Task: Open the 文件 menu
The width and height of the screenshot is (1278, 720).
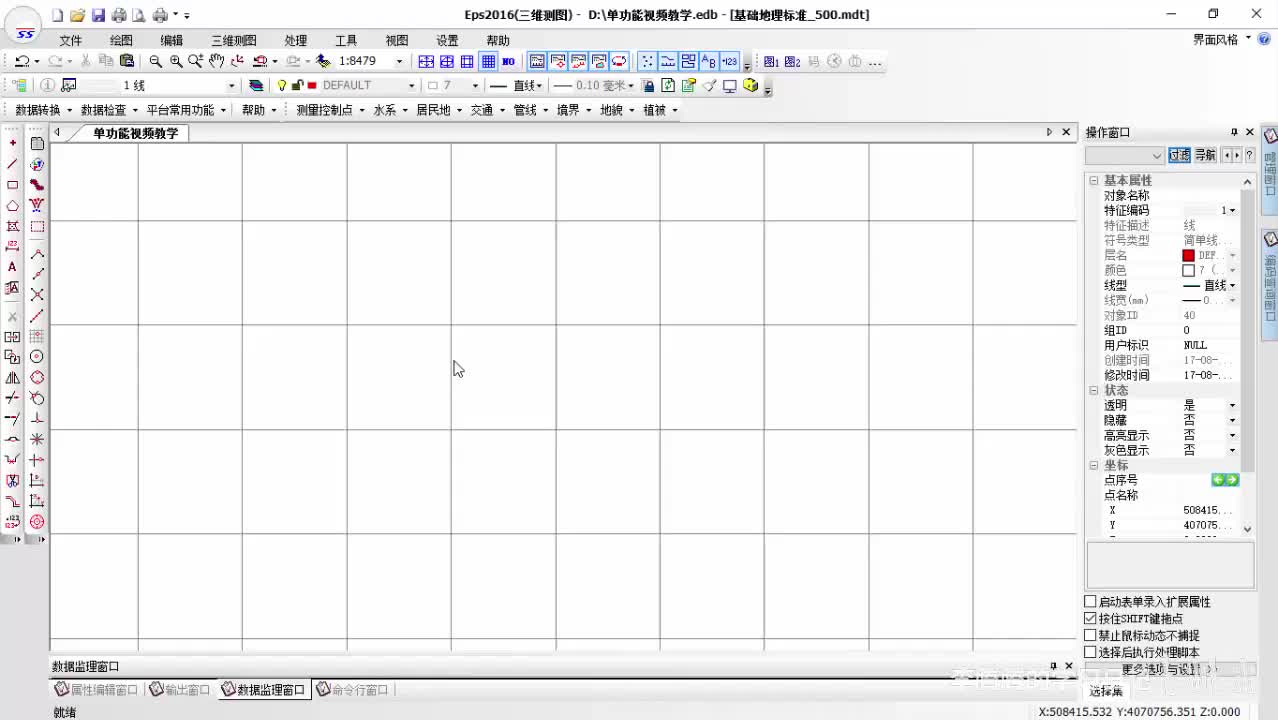Action: pyautogui.click(x=70, y=41)
